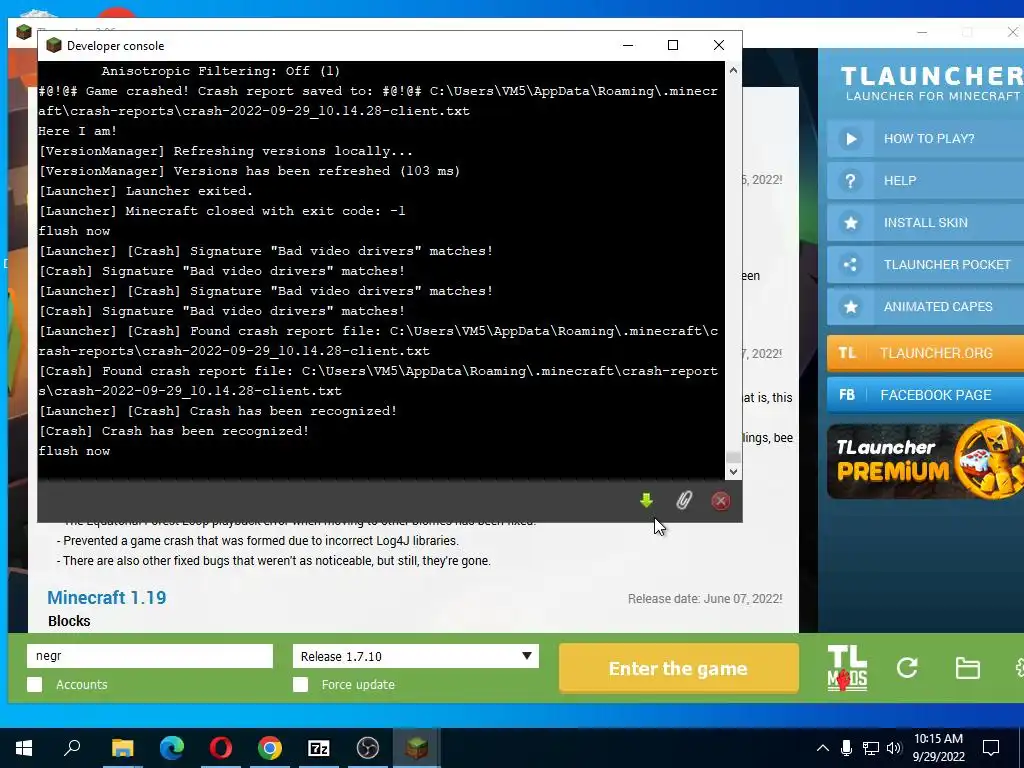Open OBS Studio from the taskbar
Image resolution: width=1024 pixels, height=768 pixels.
[368, 748]
